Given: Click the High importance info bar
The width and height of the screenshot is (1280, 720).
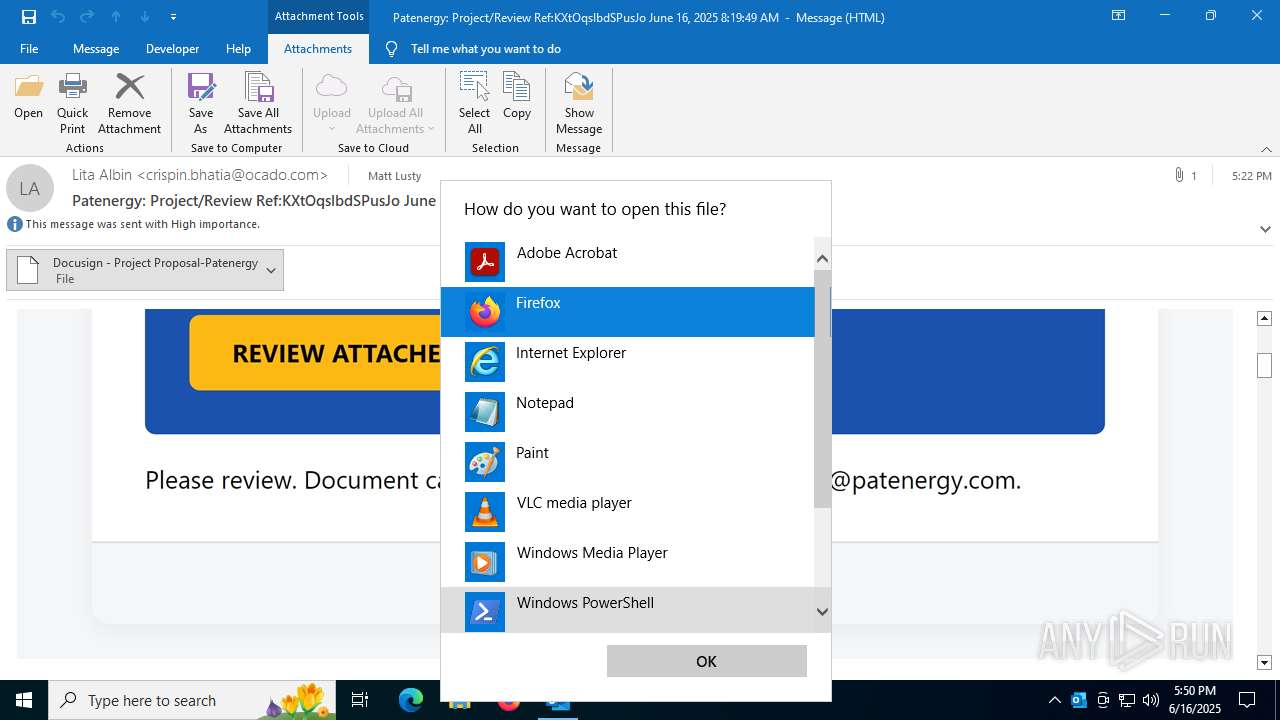Looking at the screenshot, I should 134,224.
